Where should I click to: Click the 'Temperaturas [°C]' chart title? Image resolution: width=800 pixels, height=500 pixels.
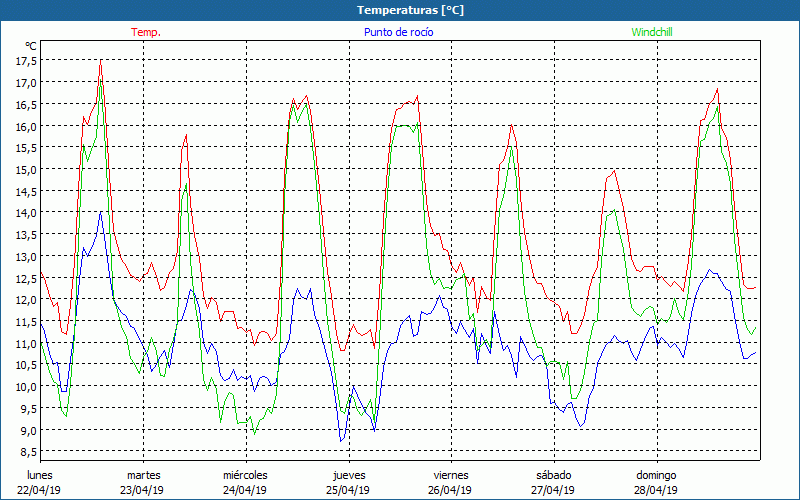coord(410,10)
